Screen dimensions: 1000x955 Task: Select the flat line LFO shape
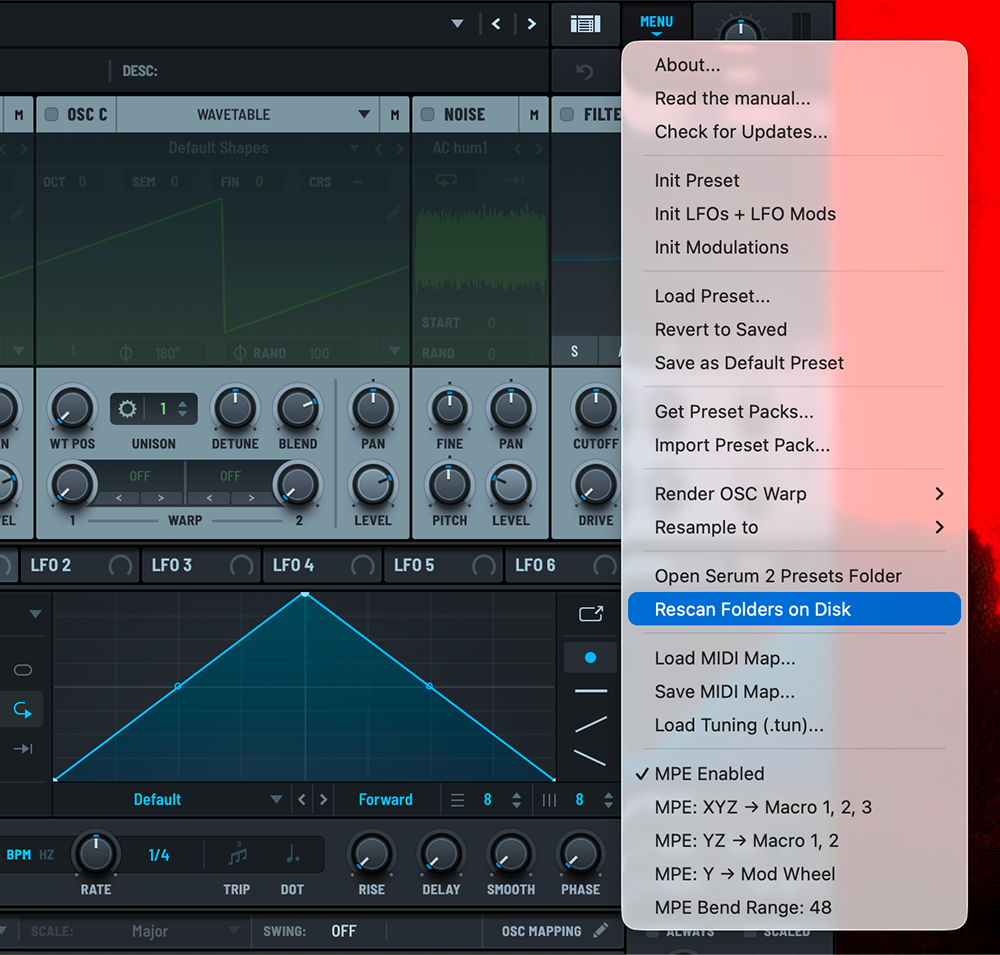591,691
